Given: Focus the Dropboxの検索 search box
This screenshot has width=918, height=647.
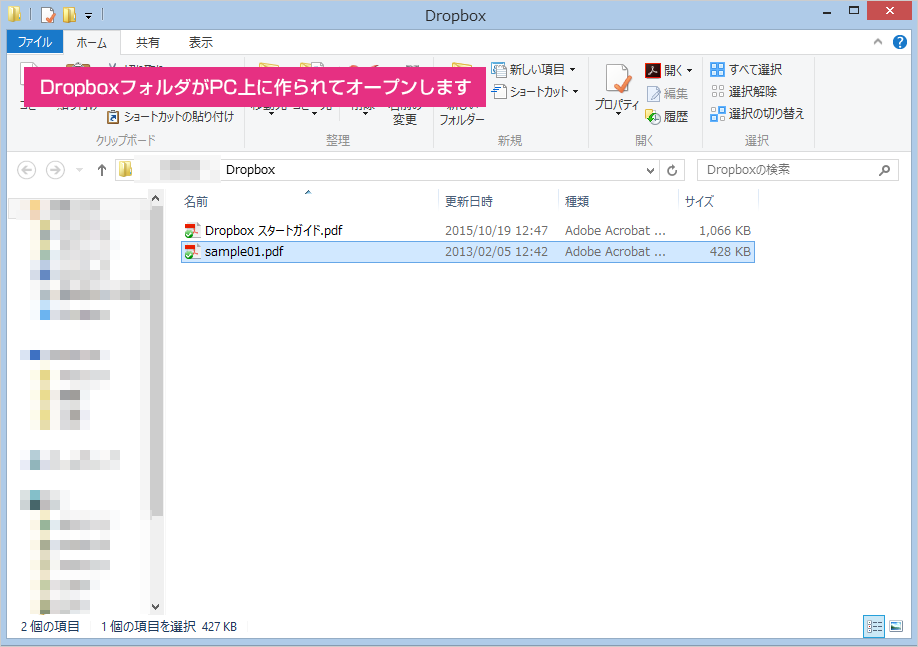Looking at the screenshot, I should tap(797, 170).
